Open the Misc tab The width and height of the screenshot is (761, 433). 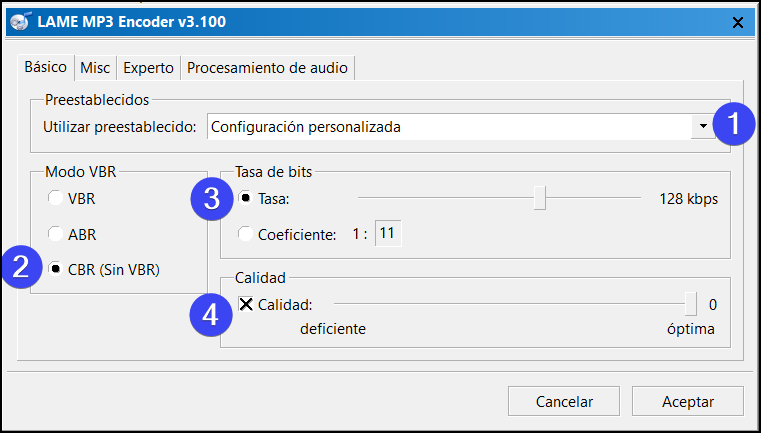95,68
